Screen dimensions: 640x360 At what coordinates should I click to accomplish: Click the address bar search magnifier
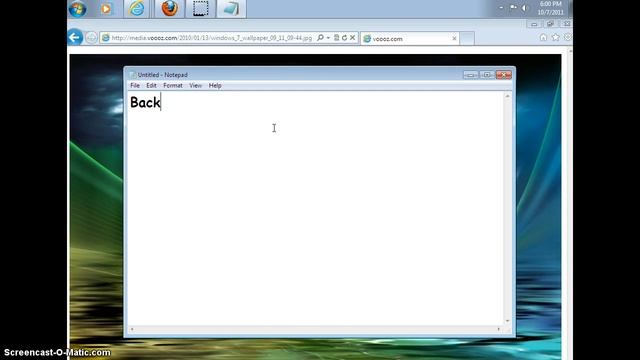pos(320,38)
